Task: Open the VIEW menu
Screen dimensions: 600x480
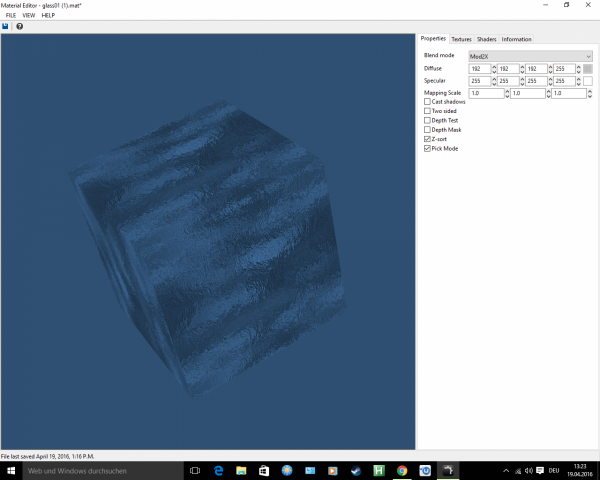Action: tap(29, 15)
